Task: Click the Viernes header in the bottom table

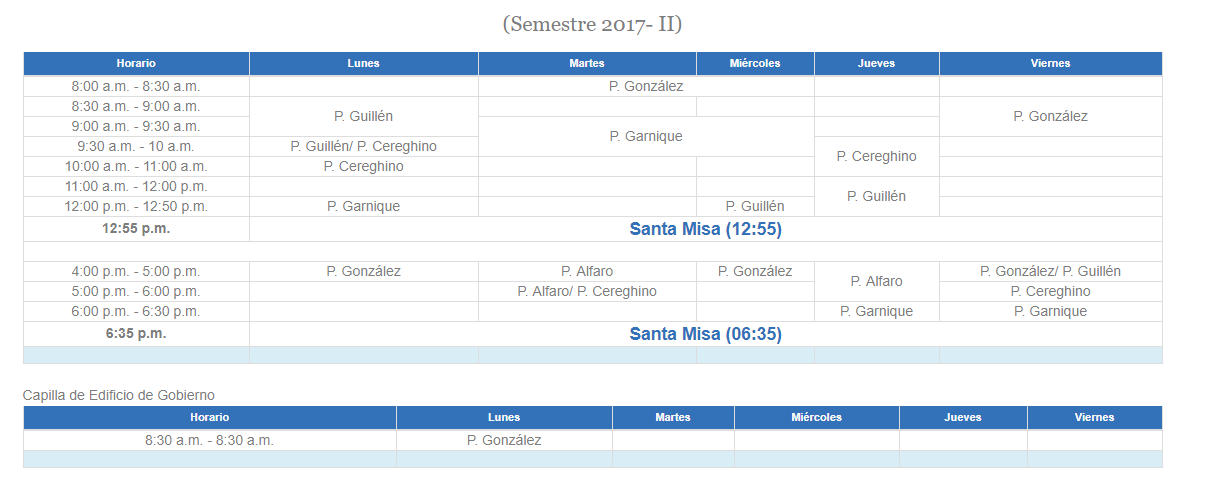Action: pyautogui.click(x=1094, y=417)
